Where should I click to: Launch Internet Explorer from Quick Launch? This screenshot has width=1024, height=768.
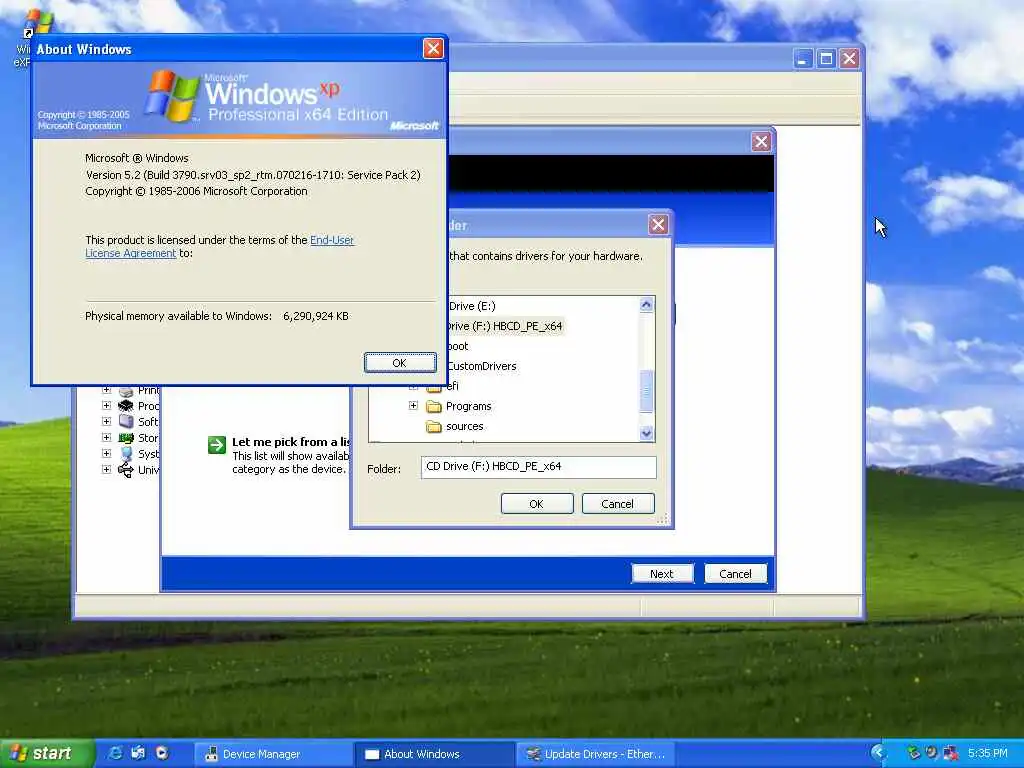click(x=116, y=754)
